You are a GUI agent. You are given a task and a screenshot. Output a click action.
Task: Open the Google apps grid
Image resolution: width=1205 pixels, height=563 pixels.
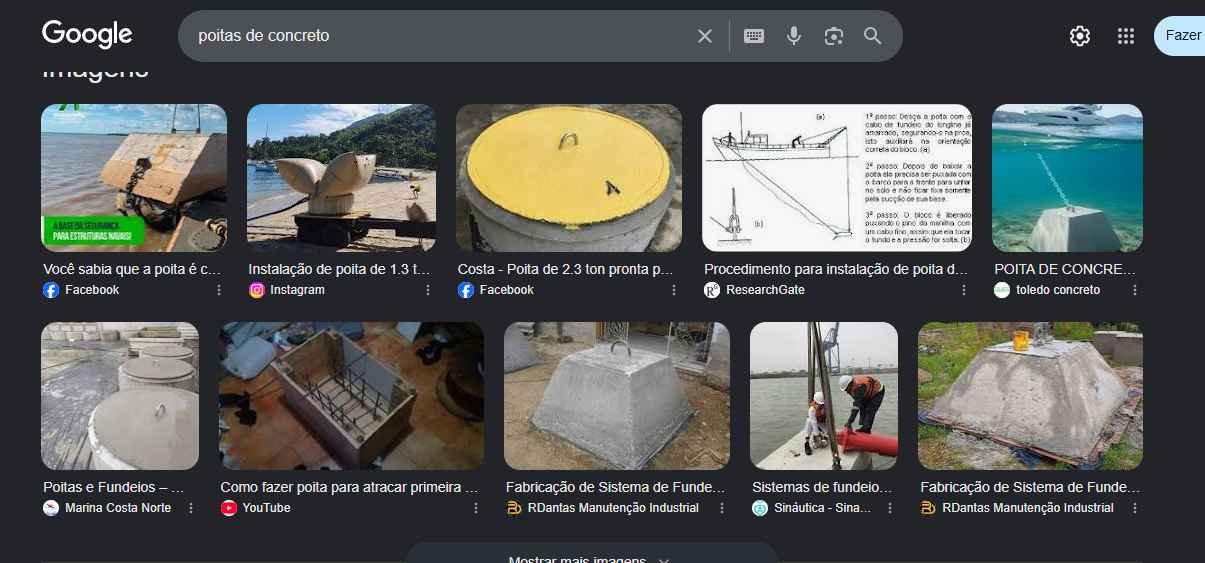1126,36
